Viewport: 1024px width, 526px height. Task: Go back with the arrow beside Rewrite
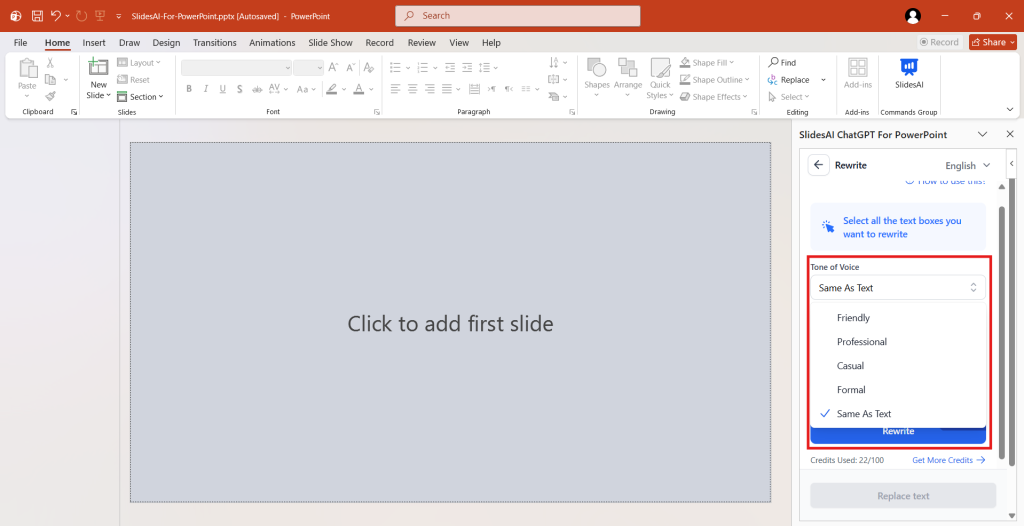[818, 165]
